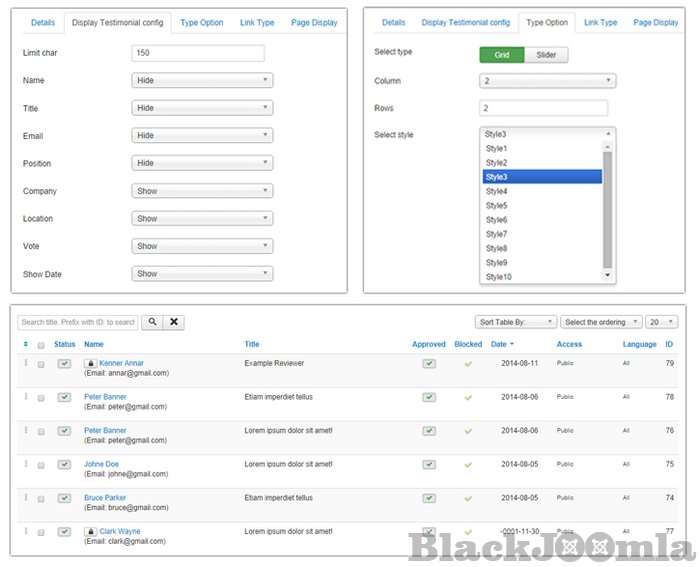The width and height of the screenshot is (700, 567).
Task: Open the Details tab in right panel
Action: tap(394, 22)
